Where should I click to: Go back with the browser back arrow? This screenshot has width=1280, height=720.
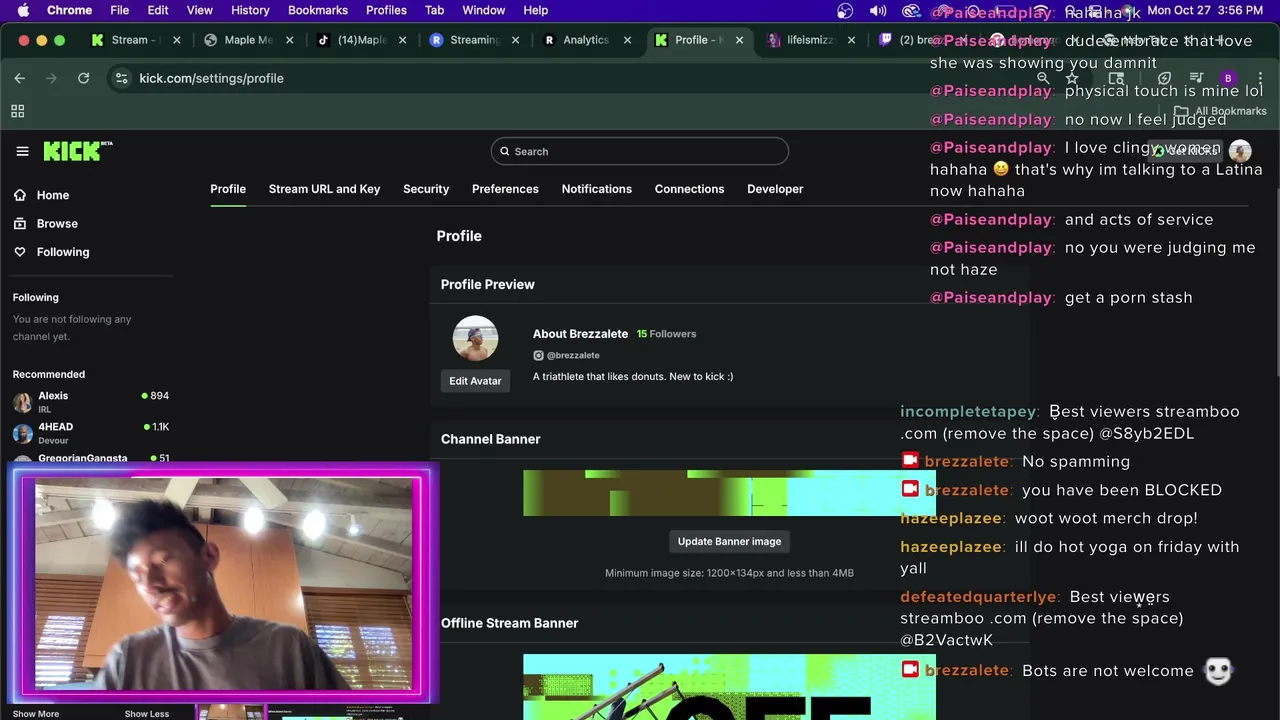20,78
